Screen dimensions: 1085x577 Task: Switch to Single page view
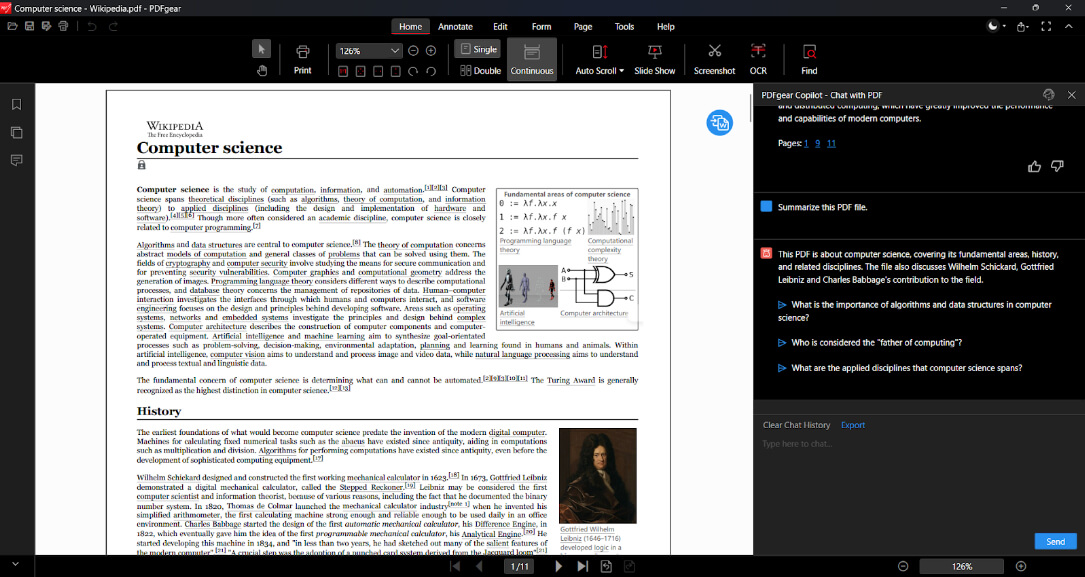tap(477, 49)
